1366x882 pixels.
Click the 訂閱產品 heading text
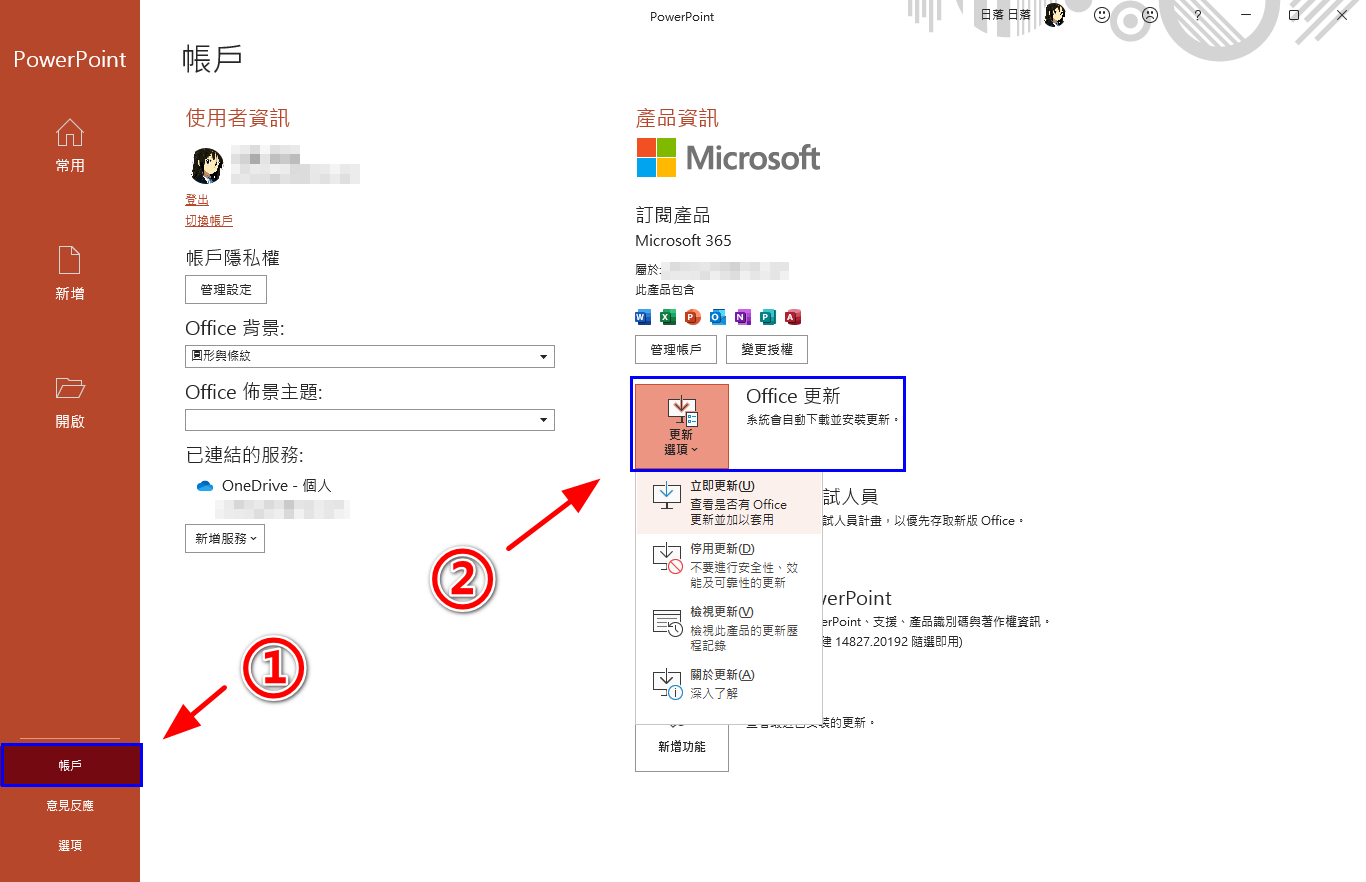pyautogui.click(x=673, y=216)
